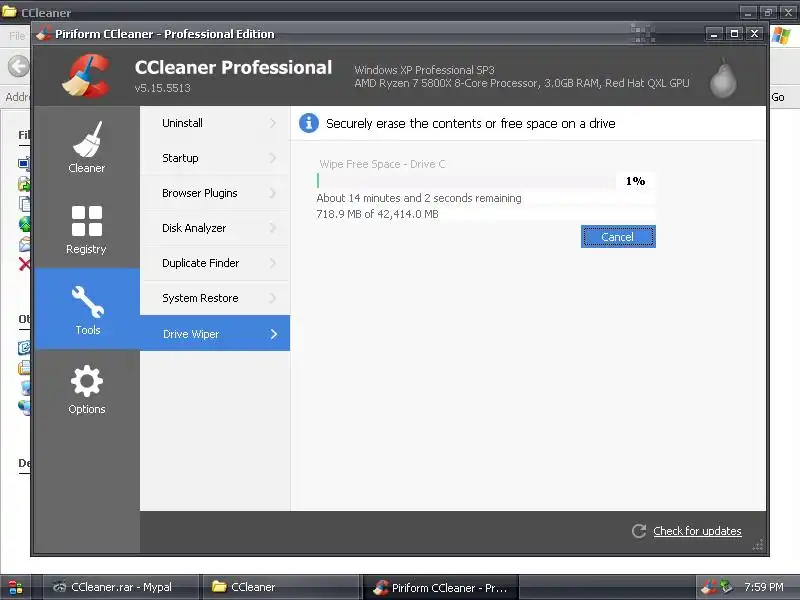Click 'Wipe Free Space - Drive C' label
Image resolution: width=800 pixels, height=600 pixels.
382,164
